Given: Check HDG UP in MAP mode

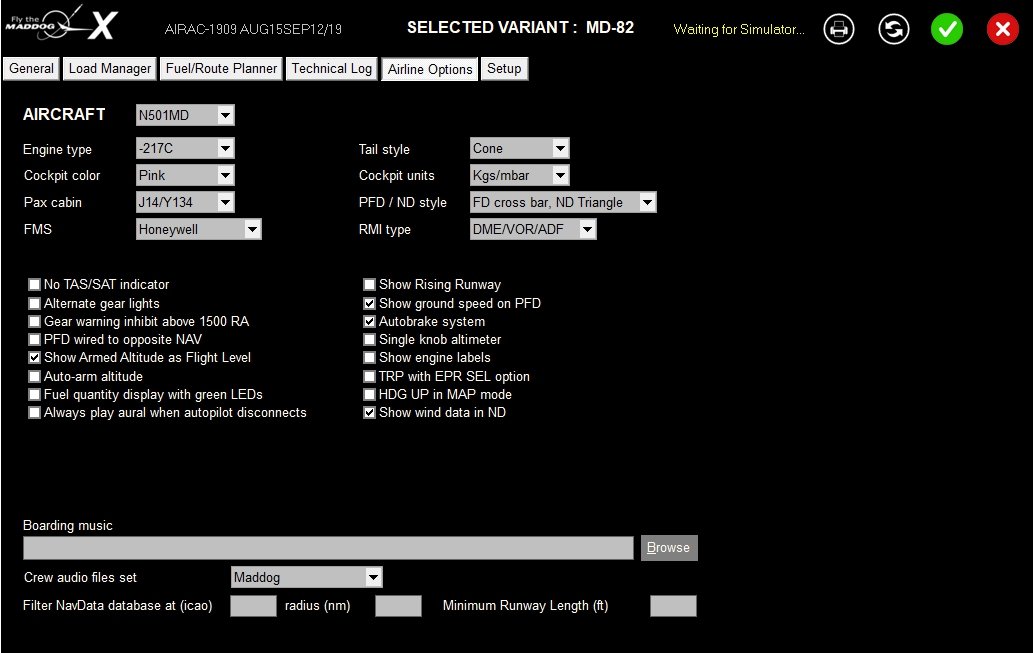Looking at the screenshot, I should pyautogui.click(x=370, y=395).
